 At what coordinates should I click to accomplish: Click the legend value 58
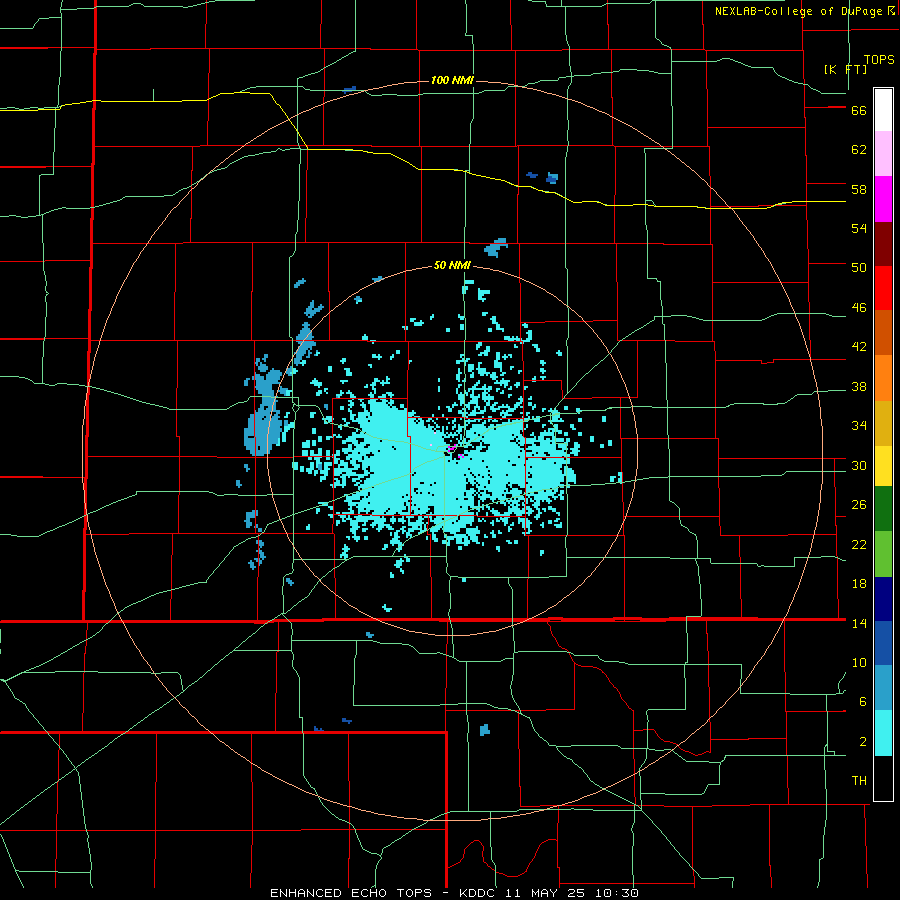click(x=859, y=189)
